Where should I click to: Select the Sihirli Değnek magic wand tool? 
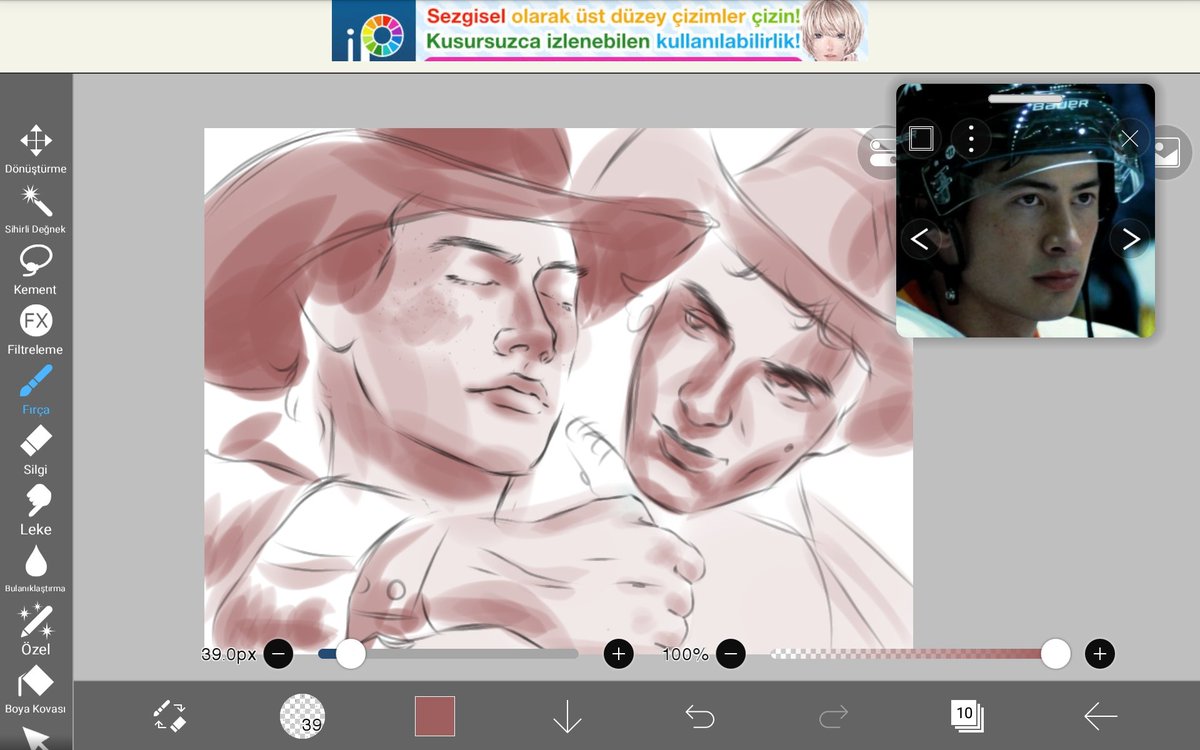[36, 209]
